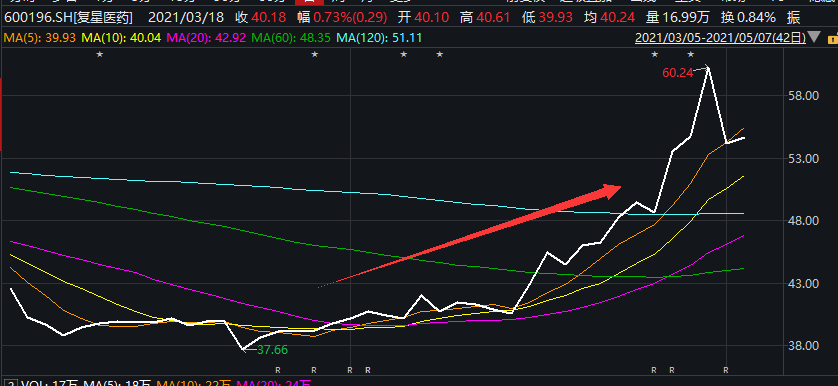Select the MA(120): 51.11 indicator label
Screen dimensions: 838x386
point(379,38)
